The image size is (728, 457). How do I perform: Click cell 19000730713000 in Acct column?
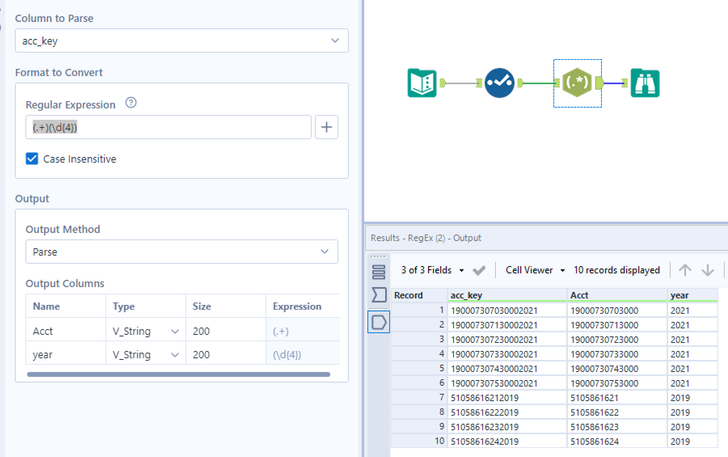(618, 325)
